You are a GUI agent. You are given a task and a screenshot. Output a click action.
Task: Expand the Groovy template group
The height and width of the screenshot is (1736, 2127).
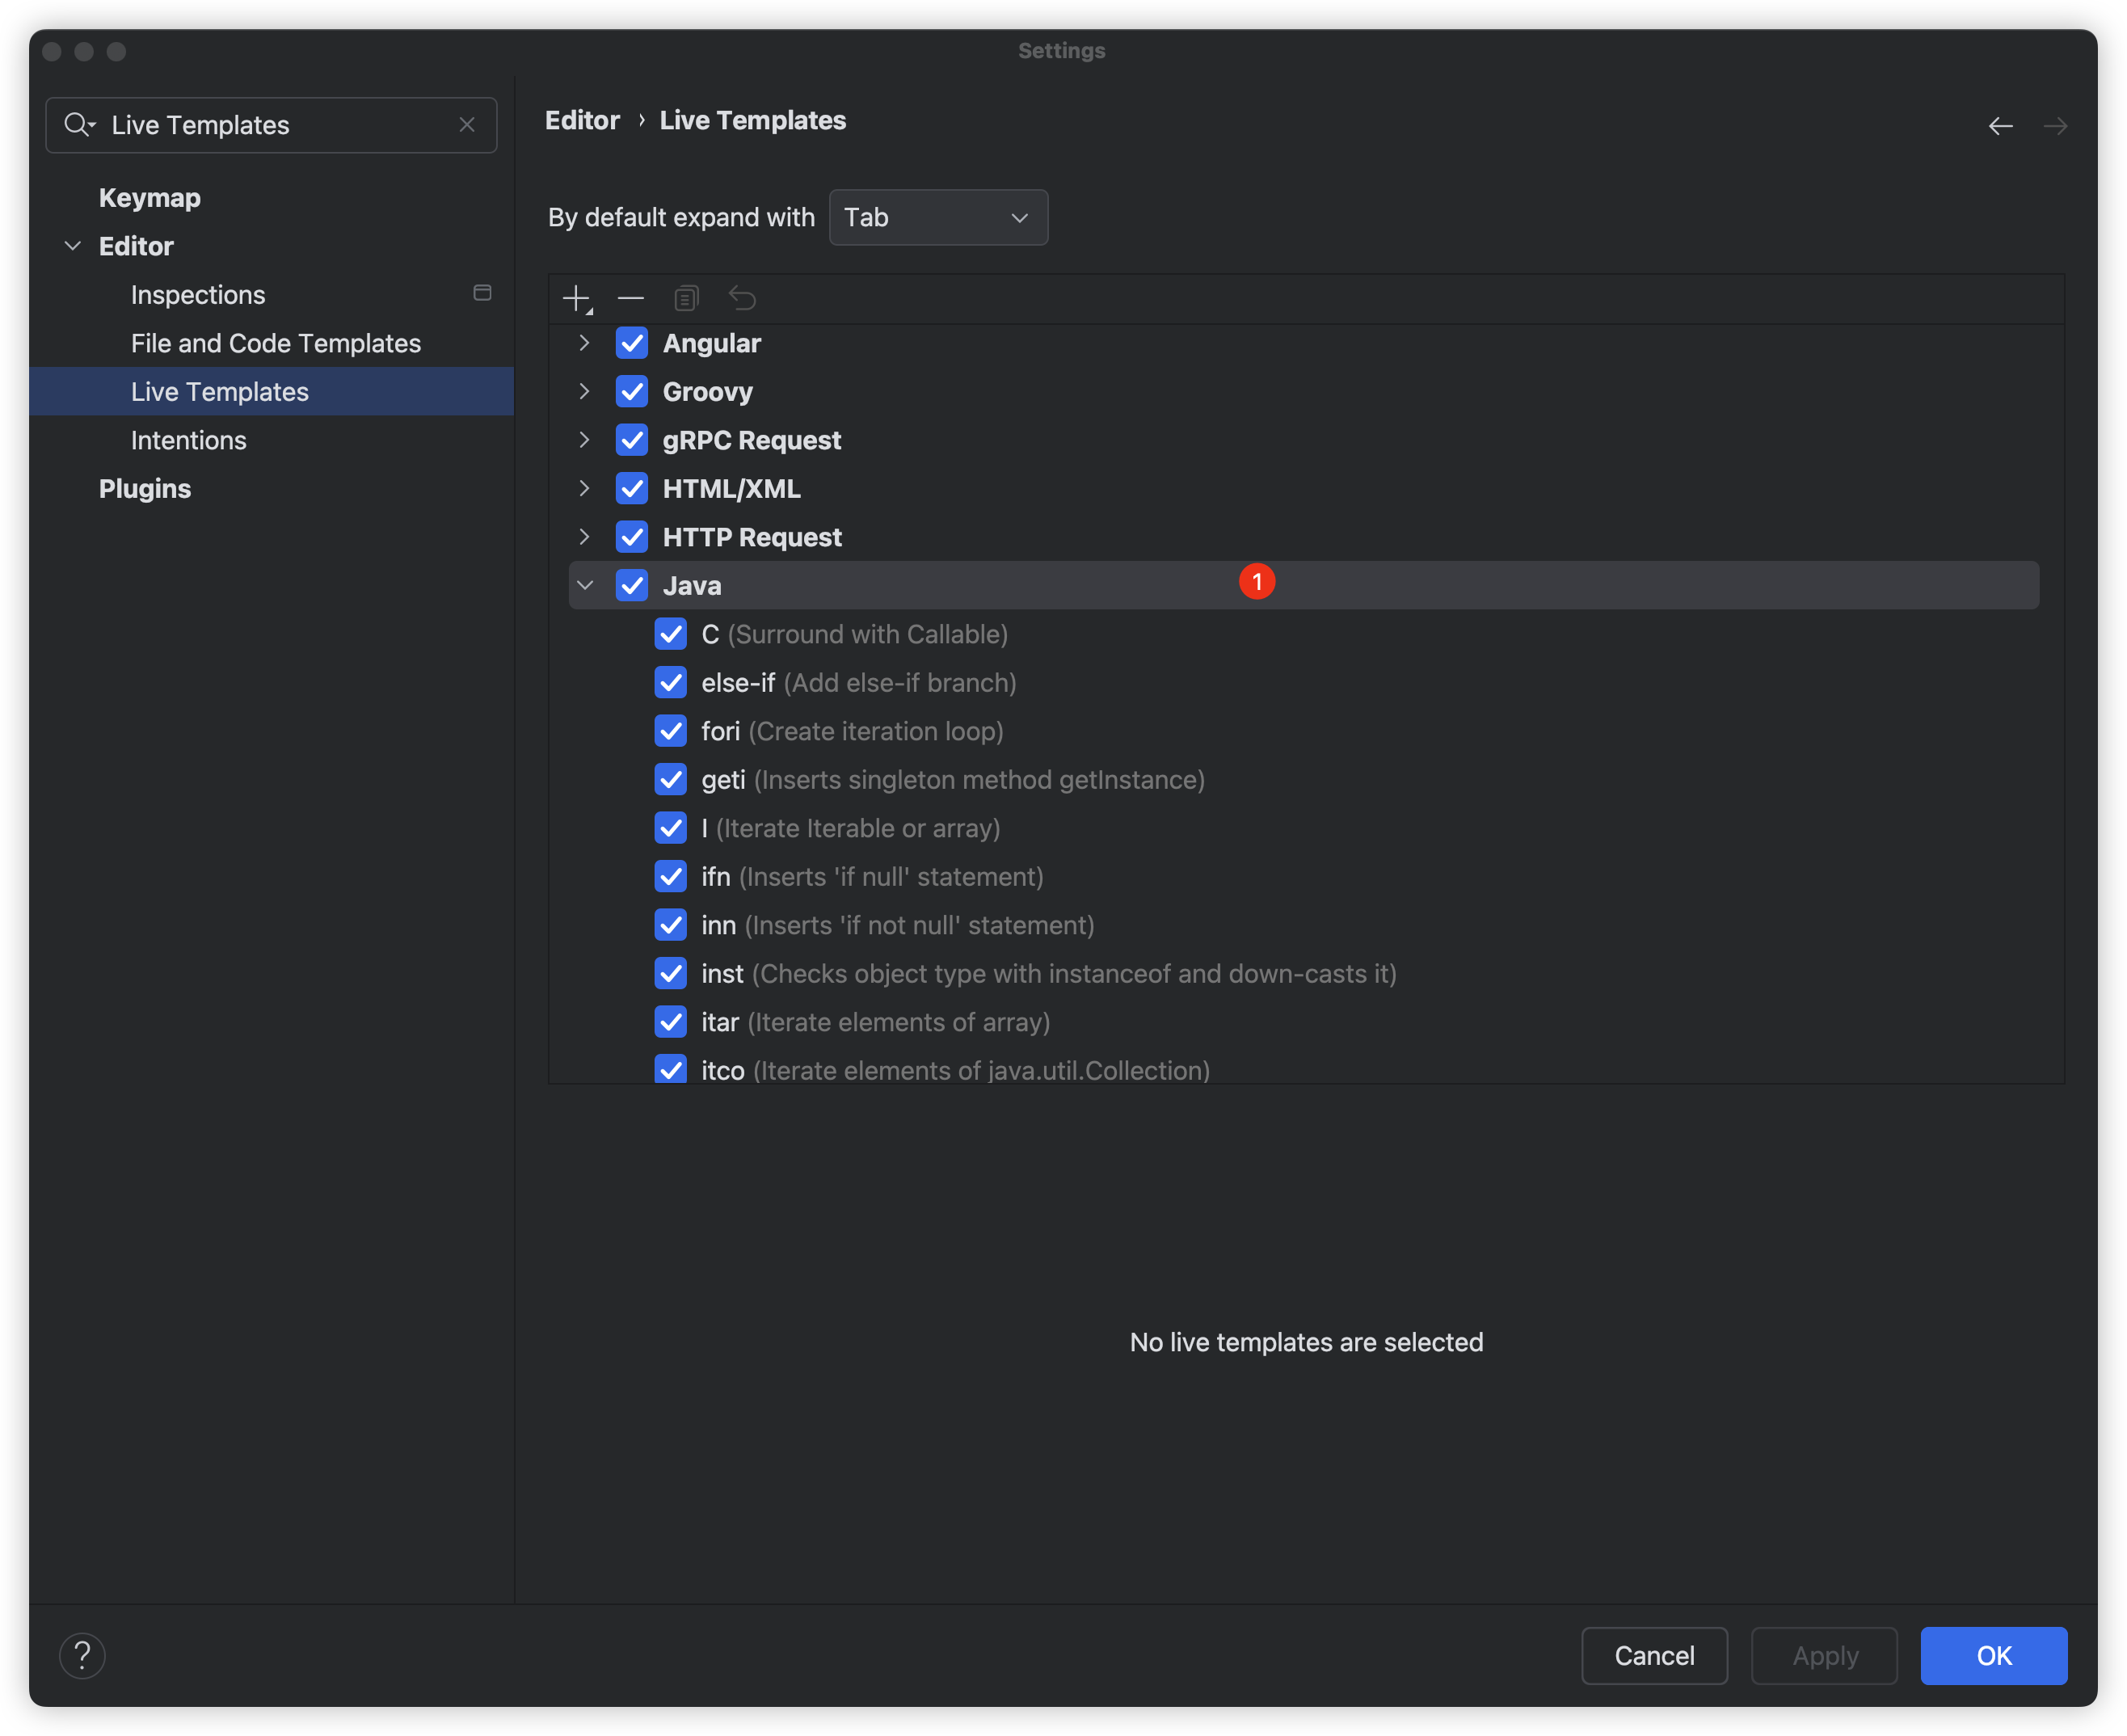point(585,392)
